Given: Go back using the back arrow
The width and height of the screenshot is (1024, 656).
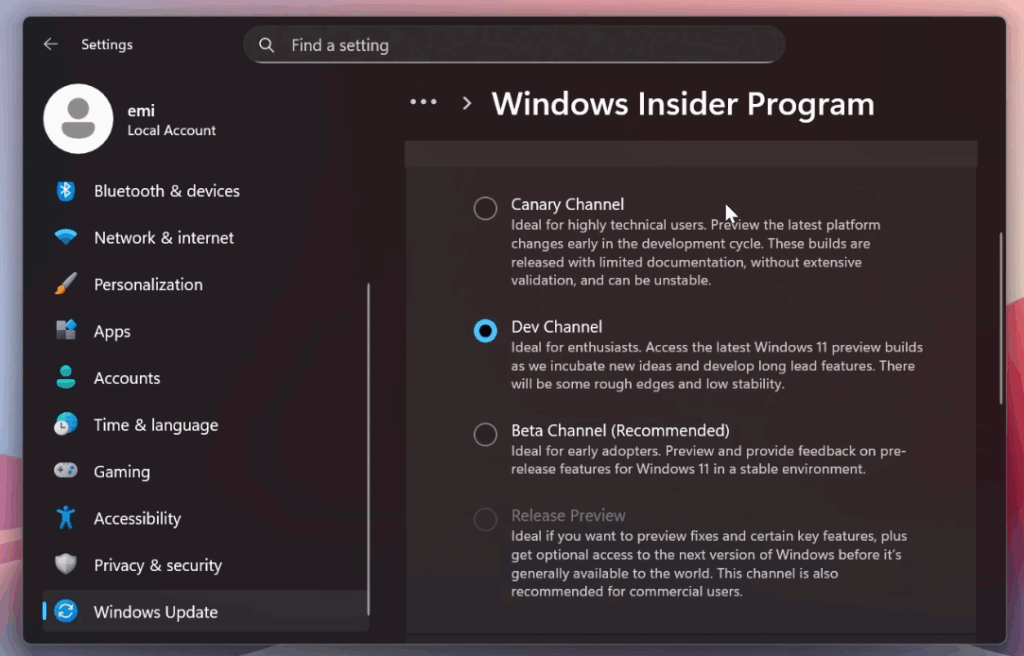Looking at the screenshot, I should (50, 45).
